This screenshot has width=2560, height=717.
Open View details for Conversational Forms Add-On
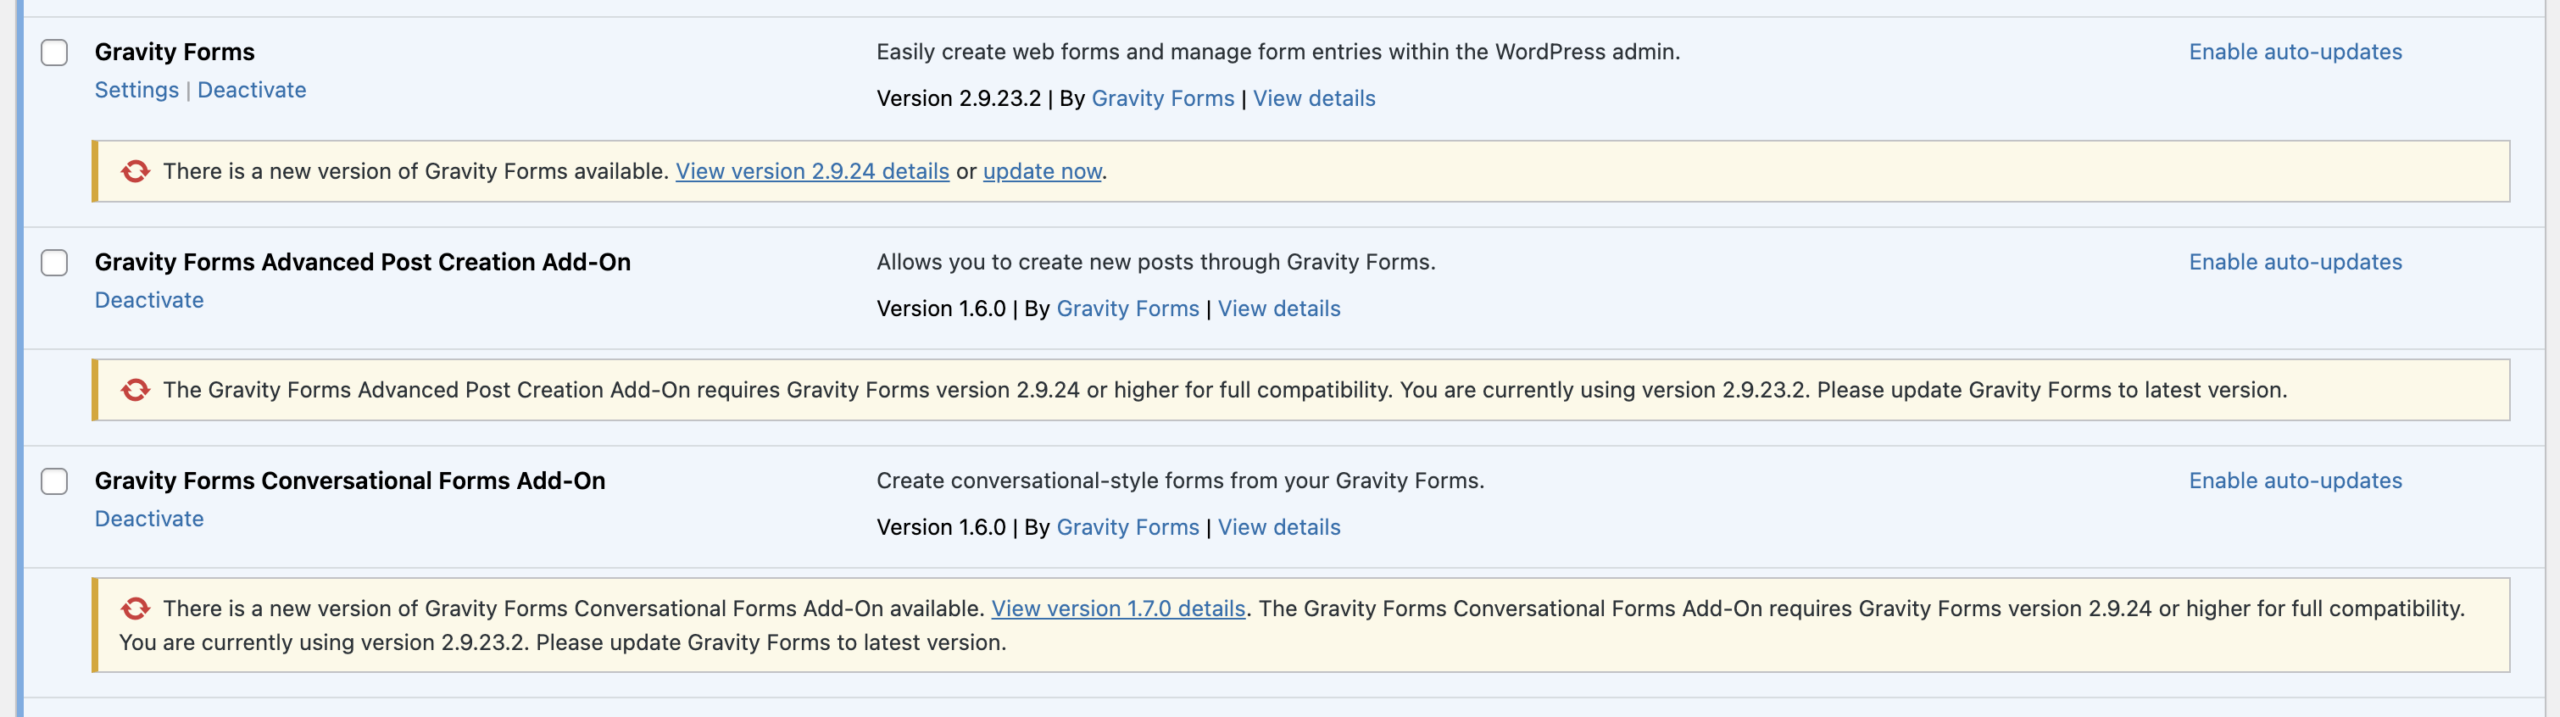click(1279, 527)
